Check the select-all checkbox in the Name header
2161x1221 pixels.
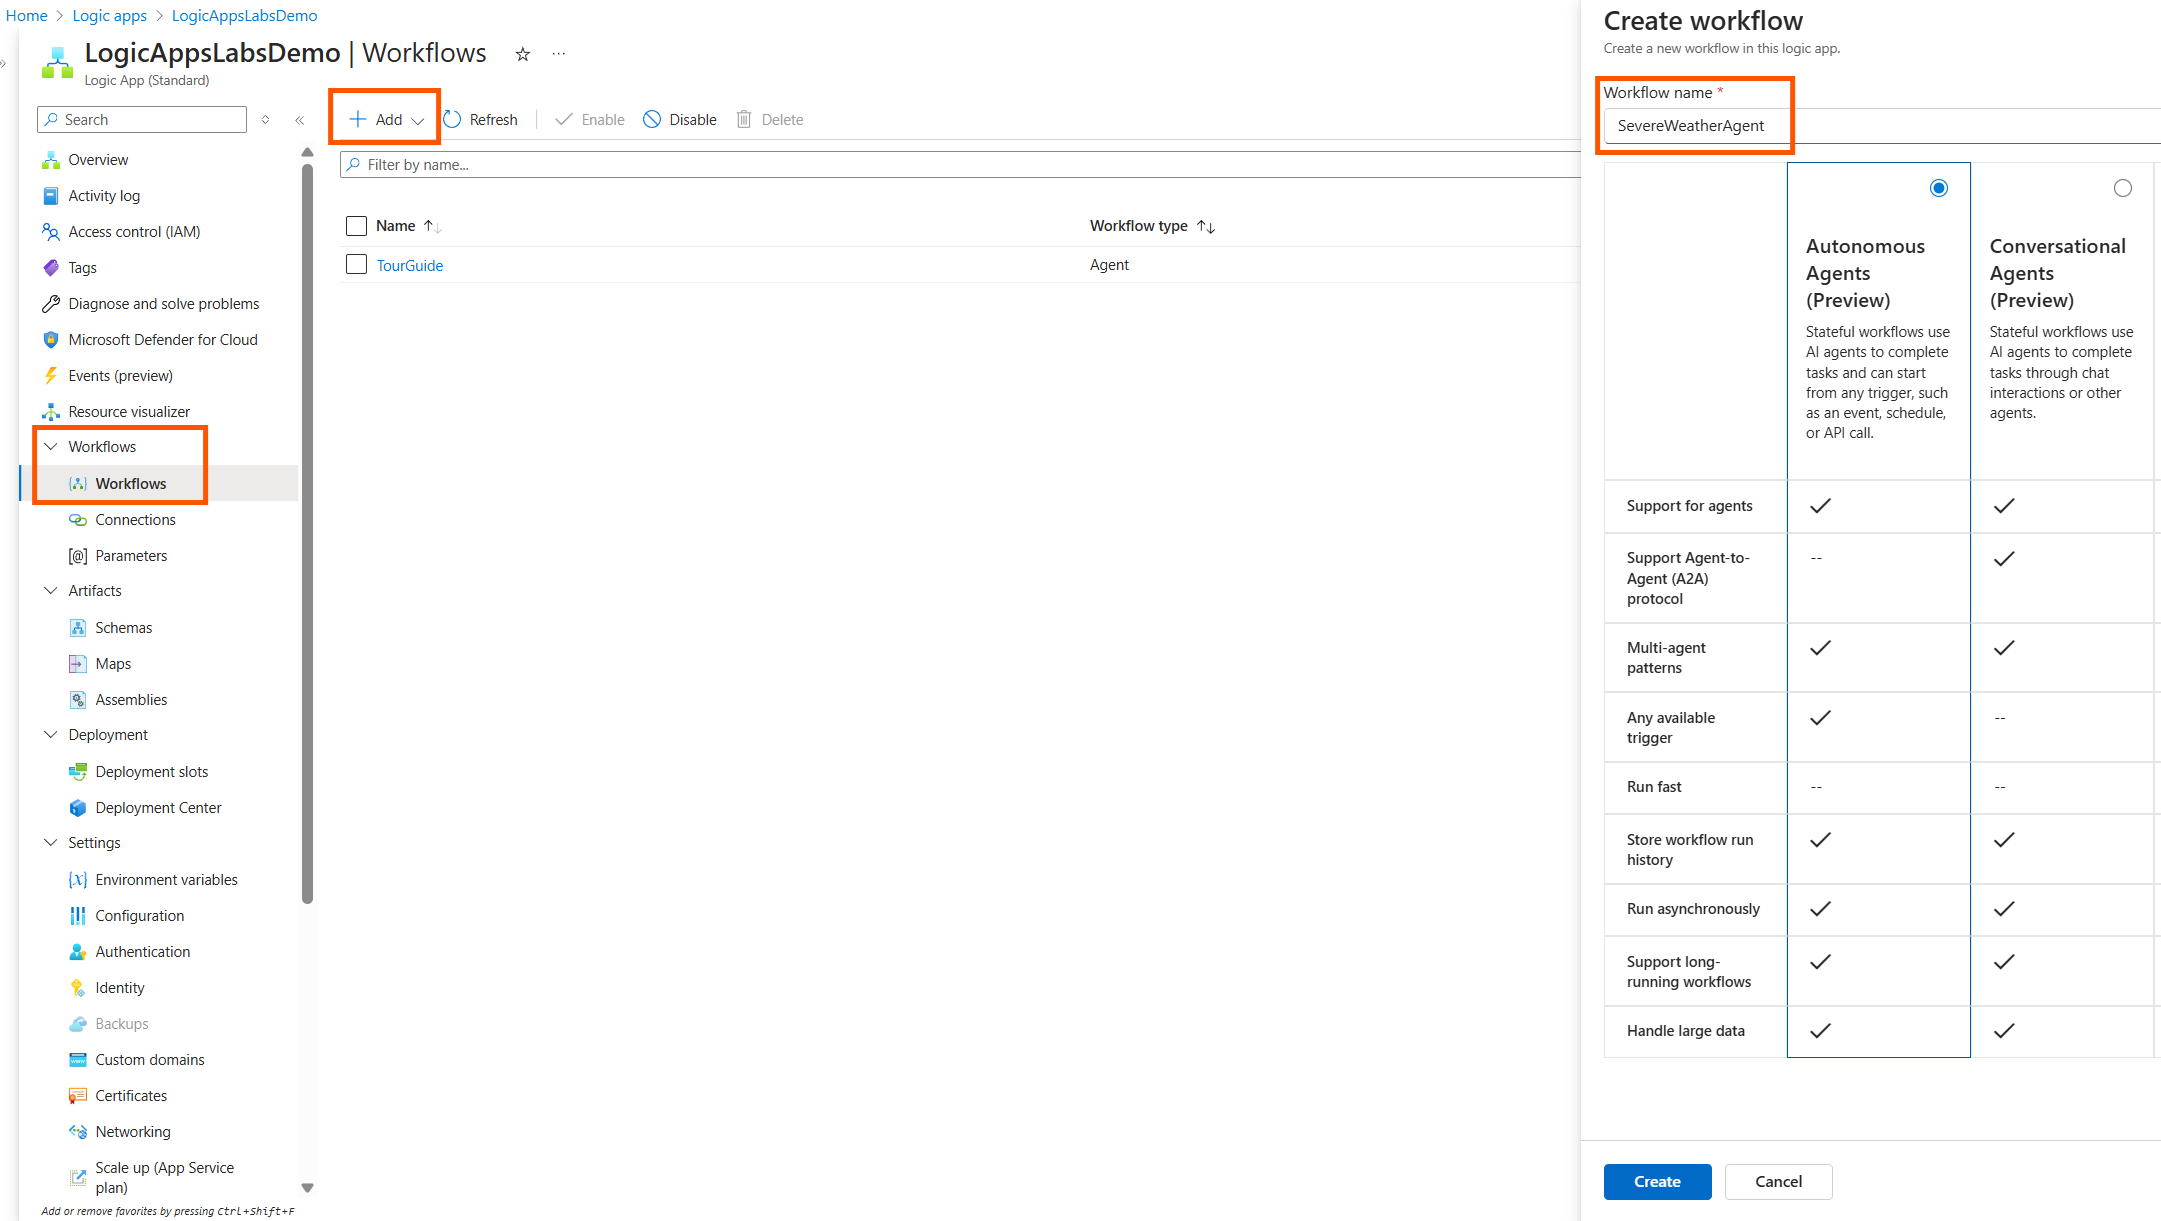pyautogui.click(x=356, y=225)
